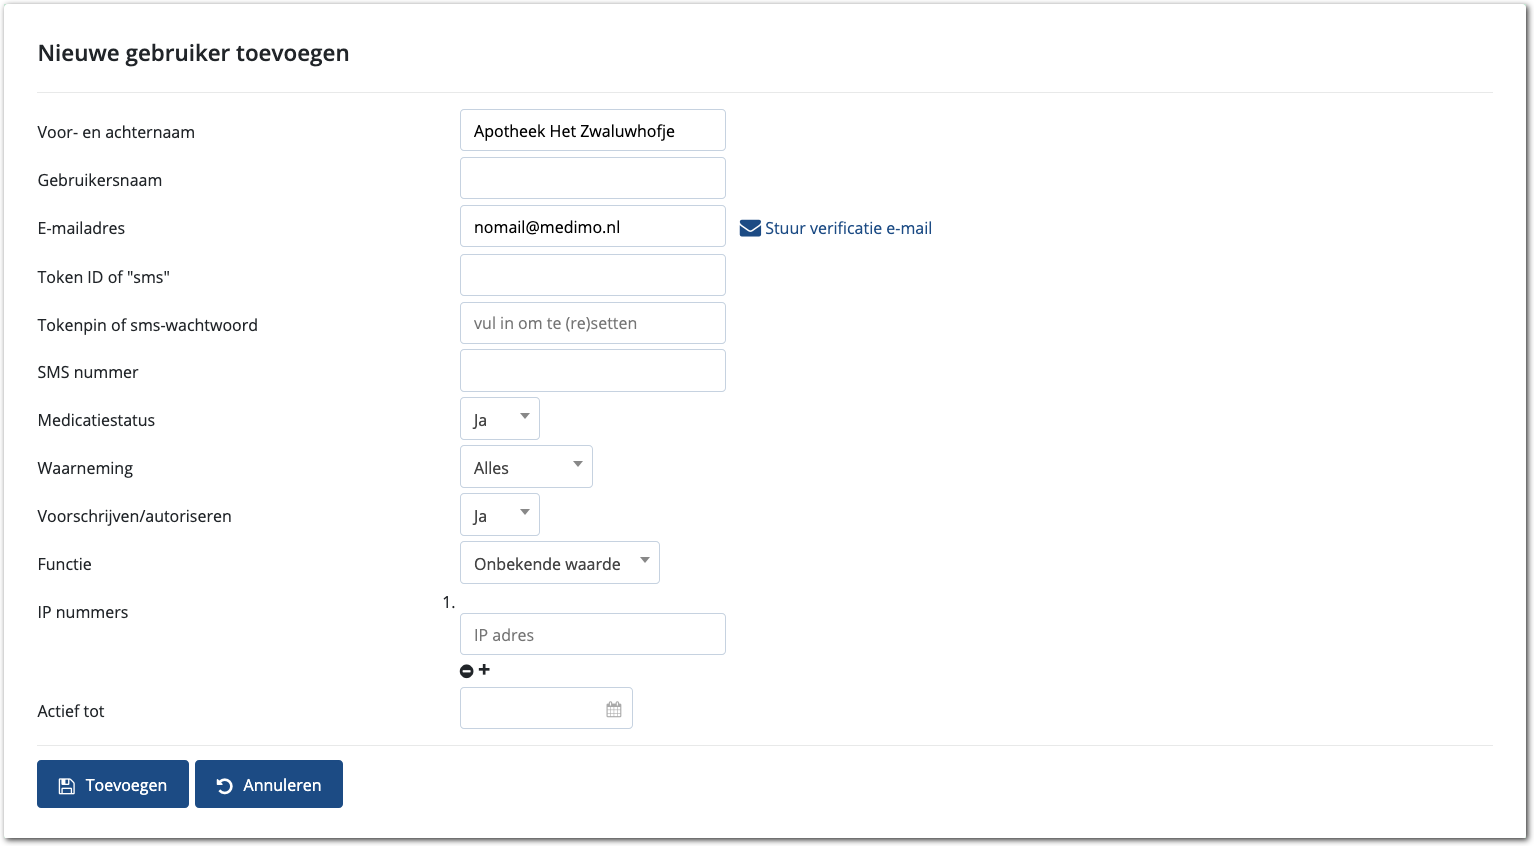This screenshot has height=846, width=1534.
Task: Click the Voor- en achternaam text field
Action: pos(592,131)
